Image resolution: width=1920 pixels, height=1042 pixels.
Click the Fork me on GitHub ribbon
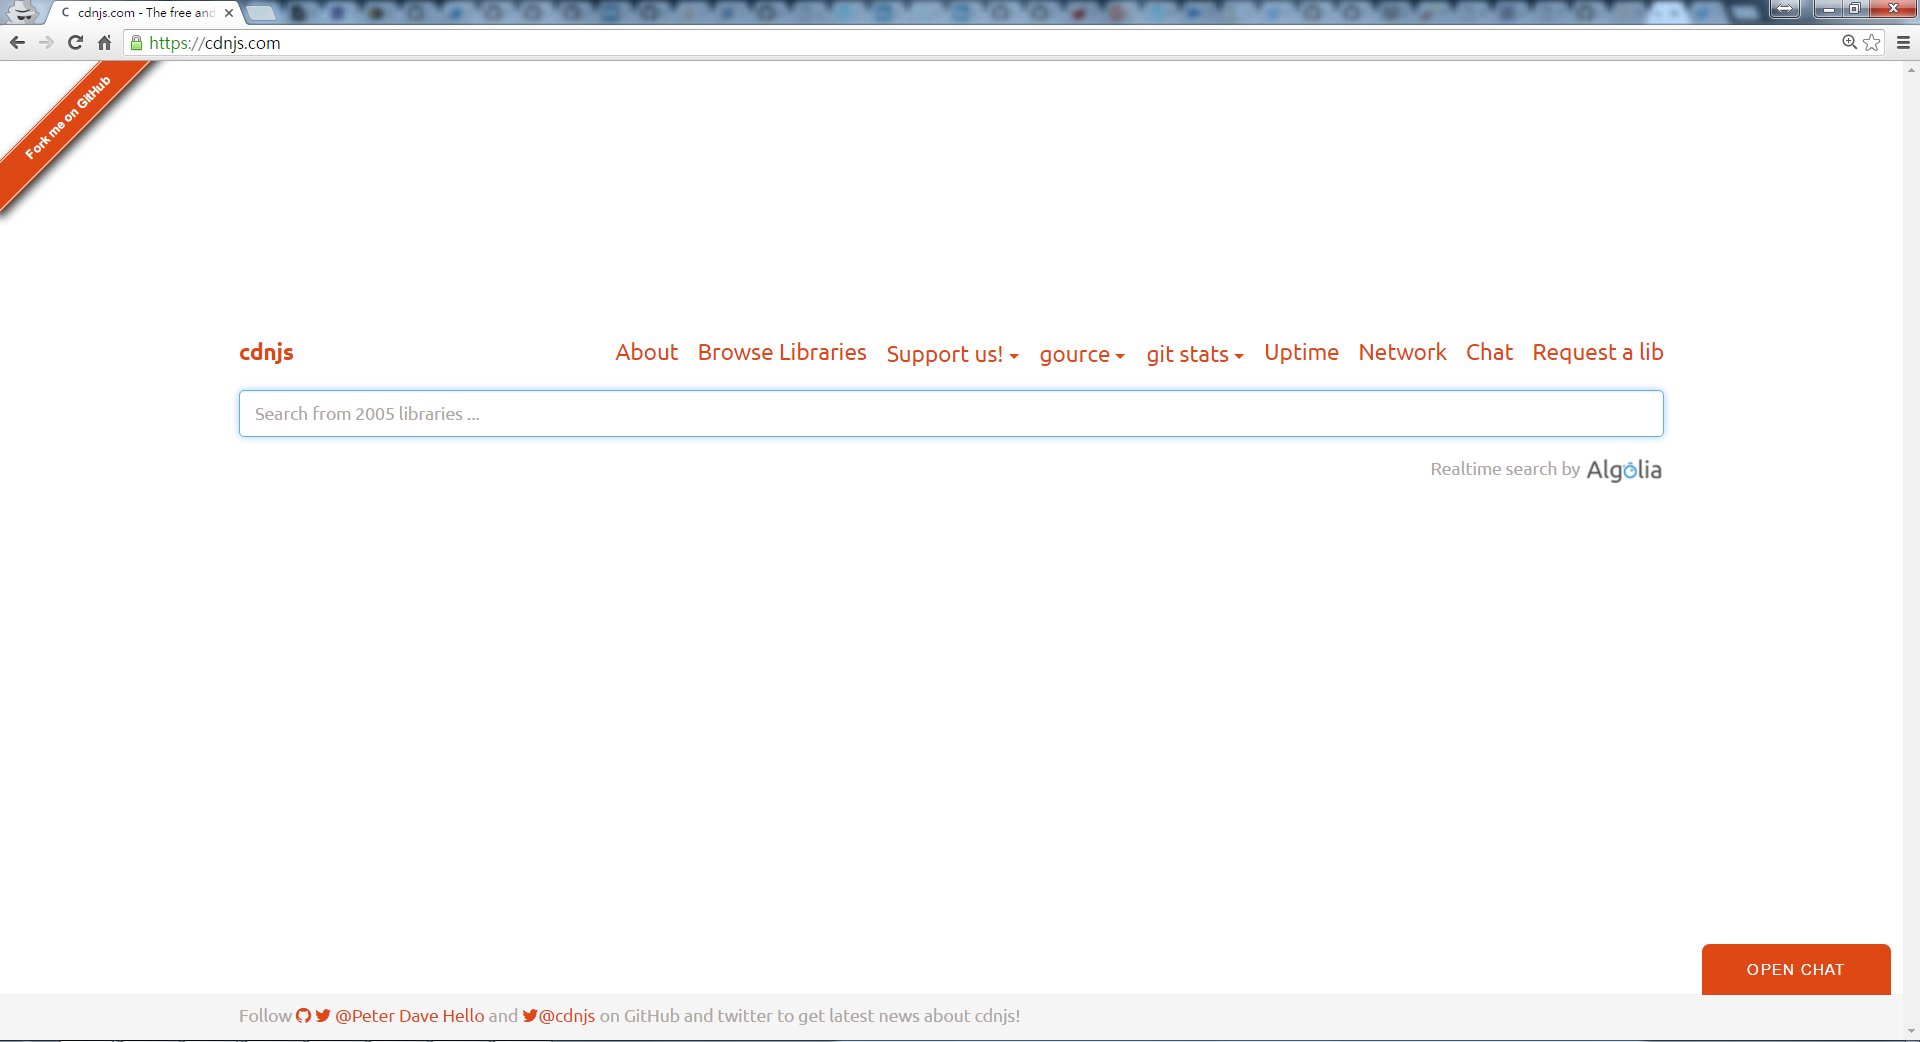coord(68,118)
